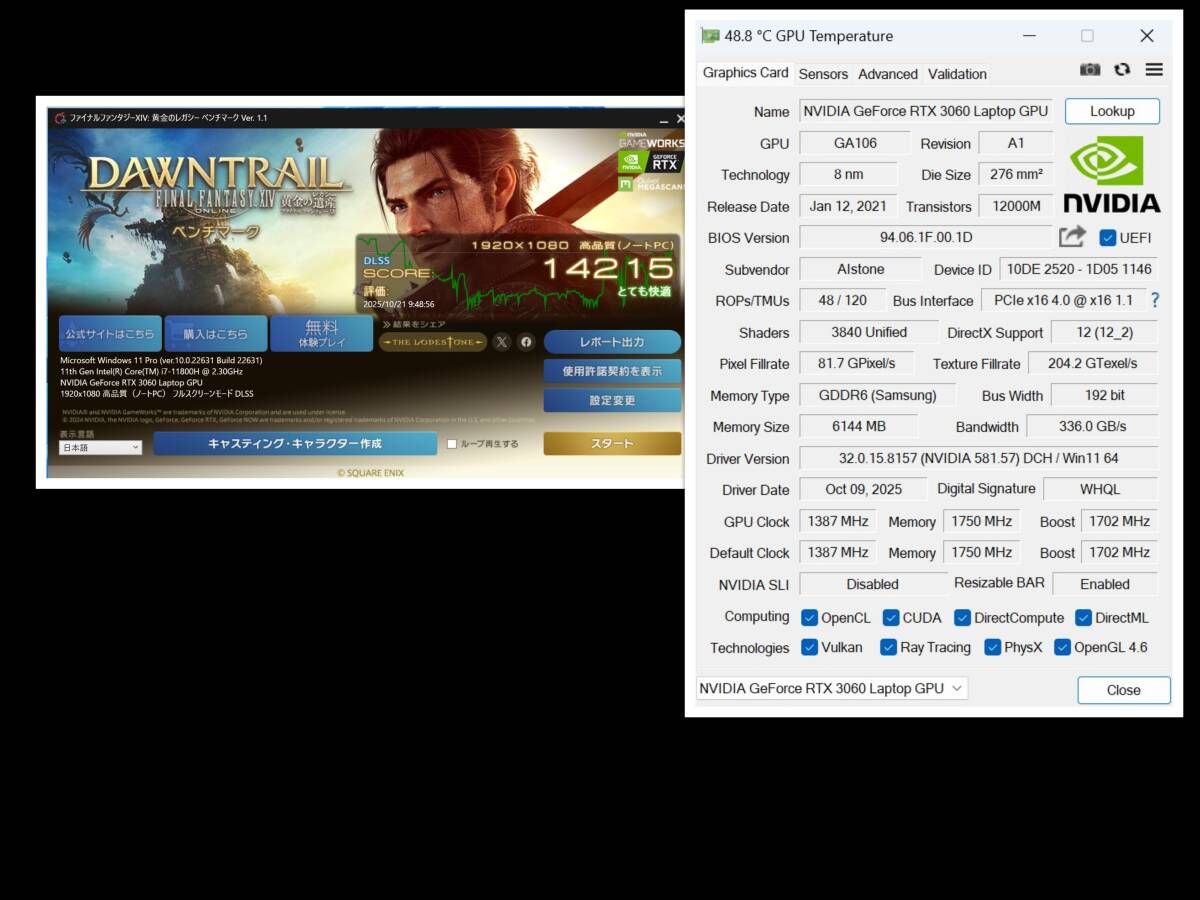Click the Subvendor value Alstone
This screenshot has height=900, width=1200.
click(860, 269)
